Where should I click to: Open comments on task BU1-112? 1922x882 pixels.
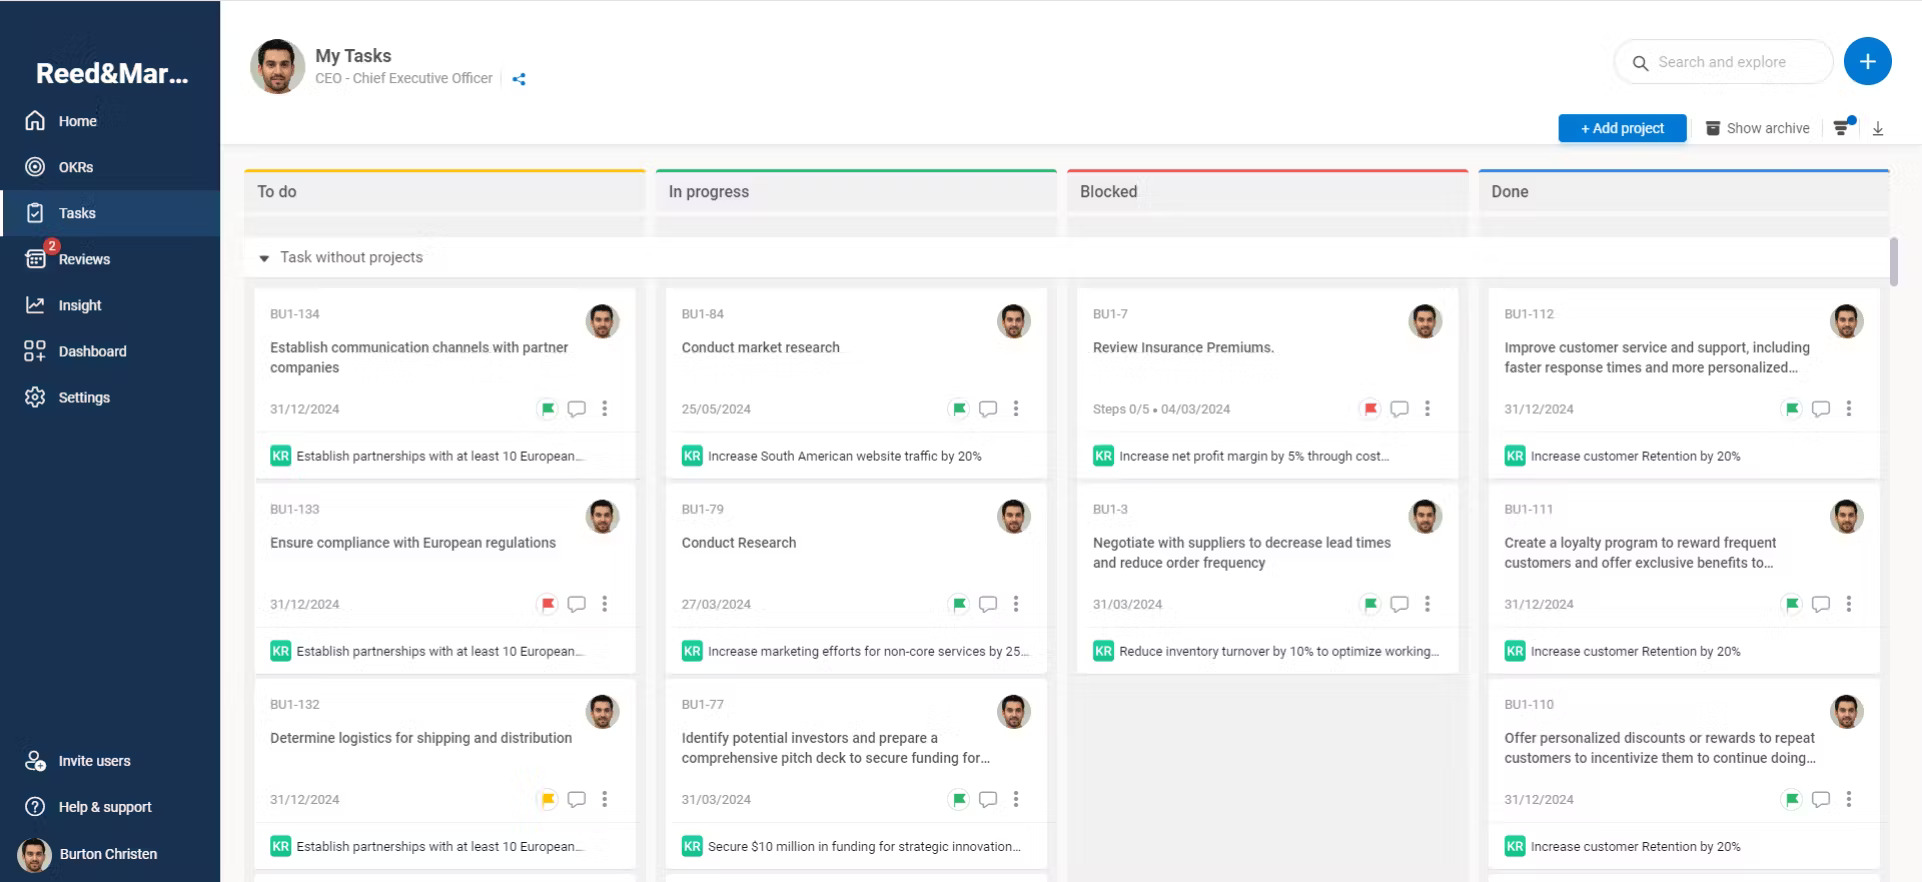(1821, 409)
